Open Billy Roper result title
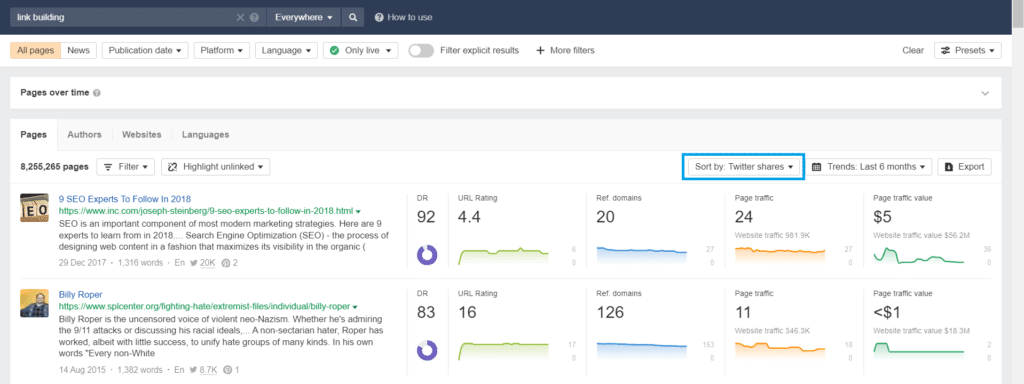 tap(80, 295)
